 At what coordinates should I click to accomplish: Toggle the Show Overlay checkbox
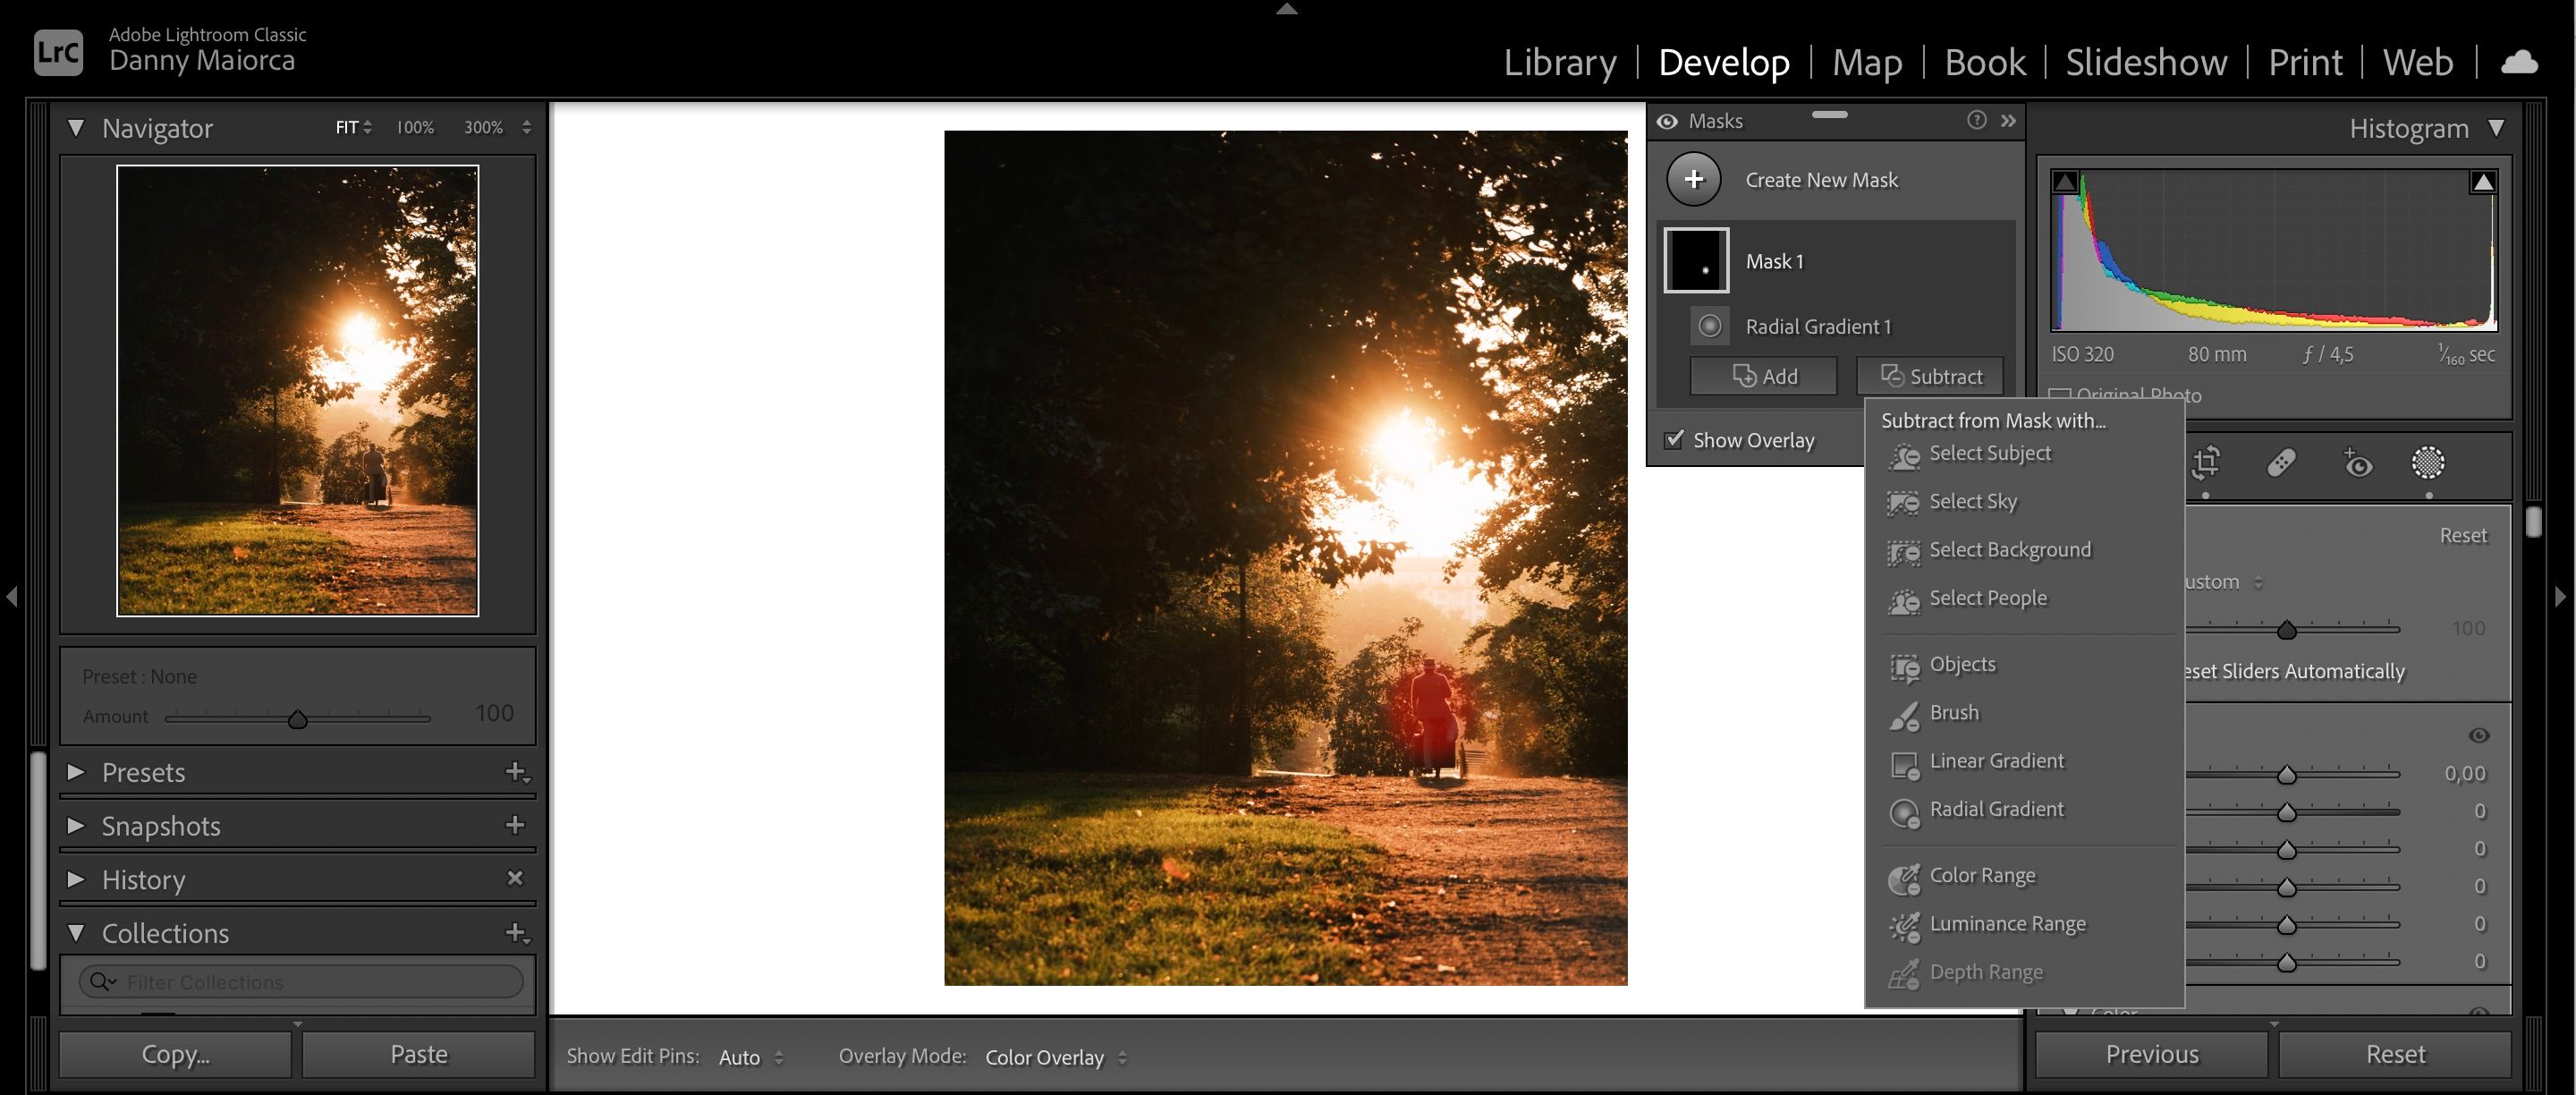(1675, 439)
